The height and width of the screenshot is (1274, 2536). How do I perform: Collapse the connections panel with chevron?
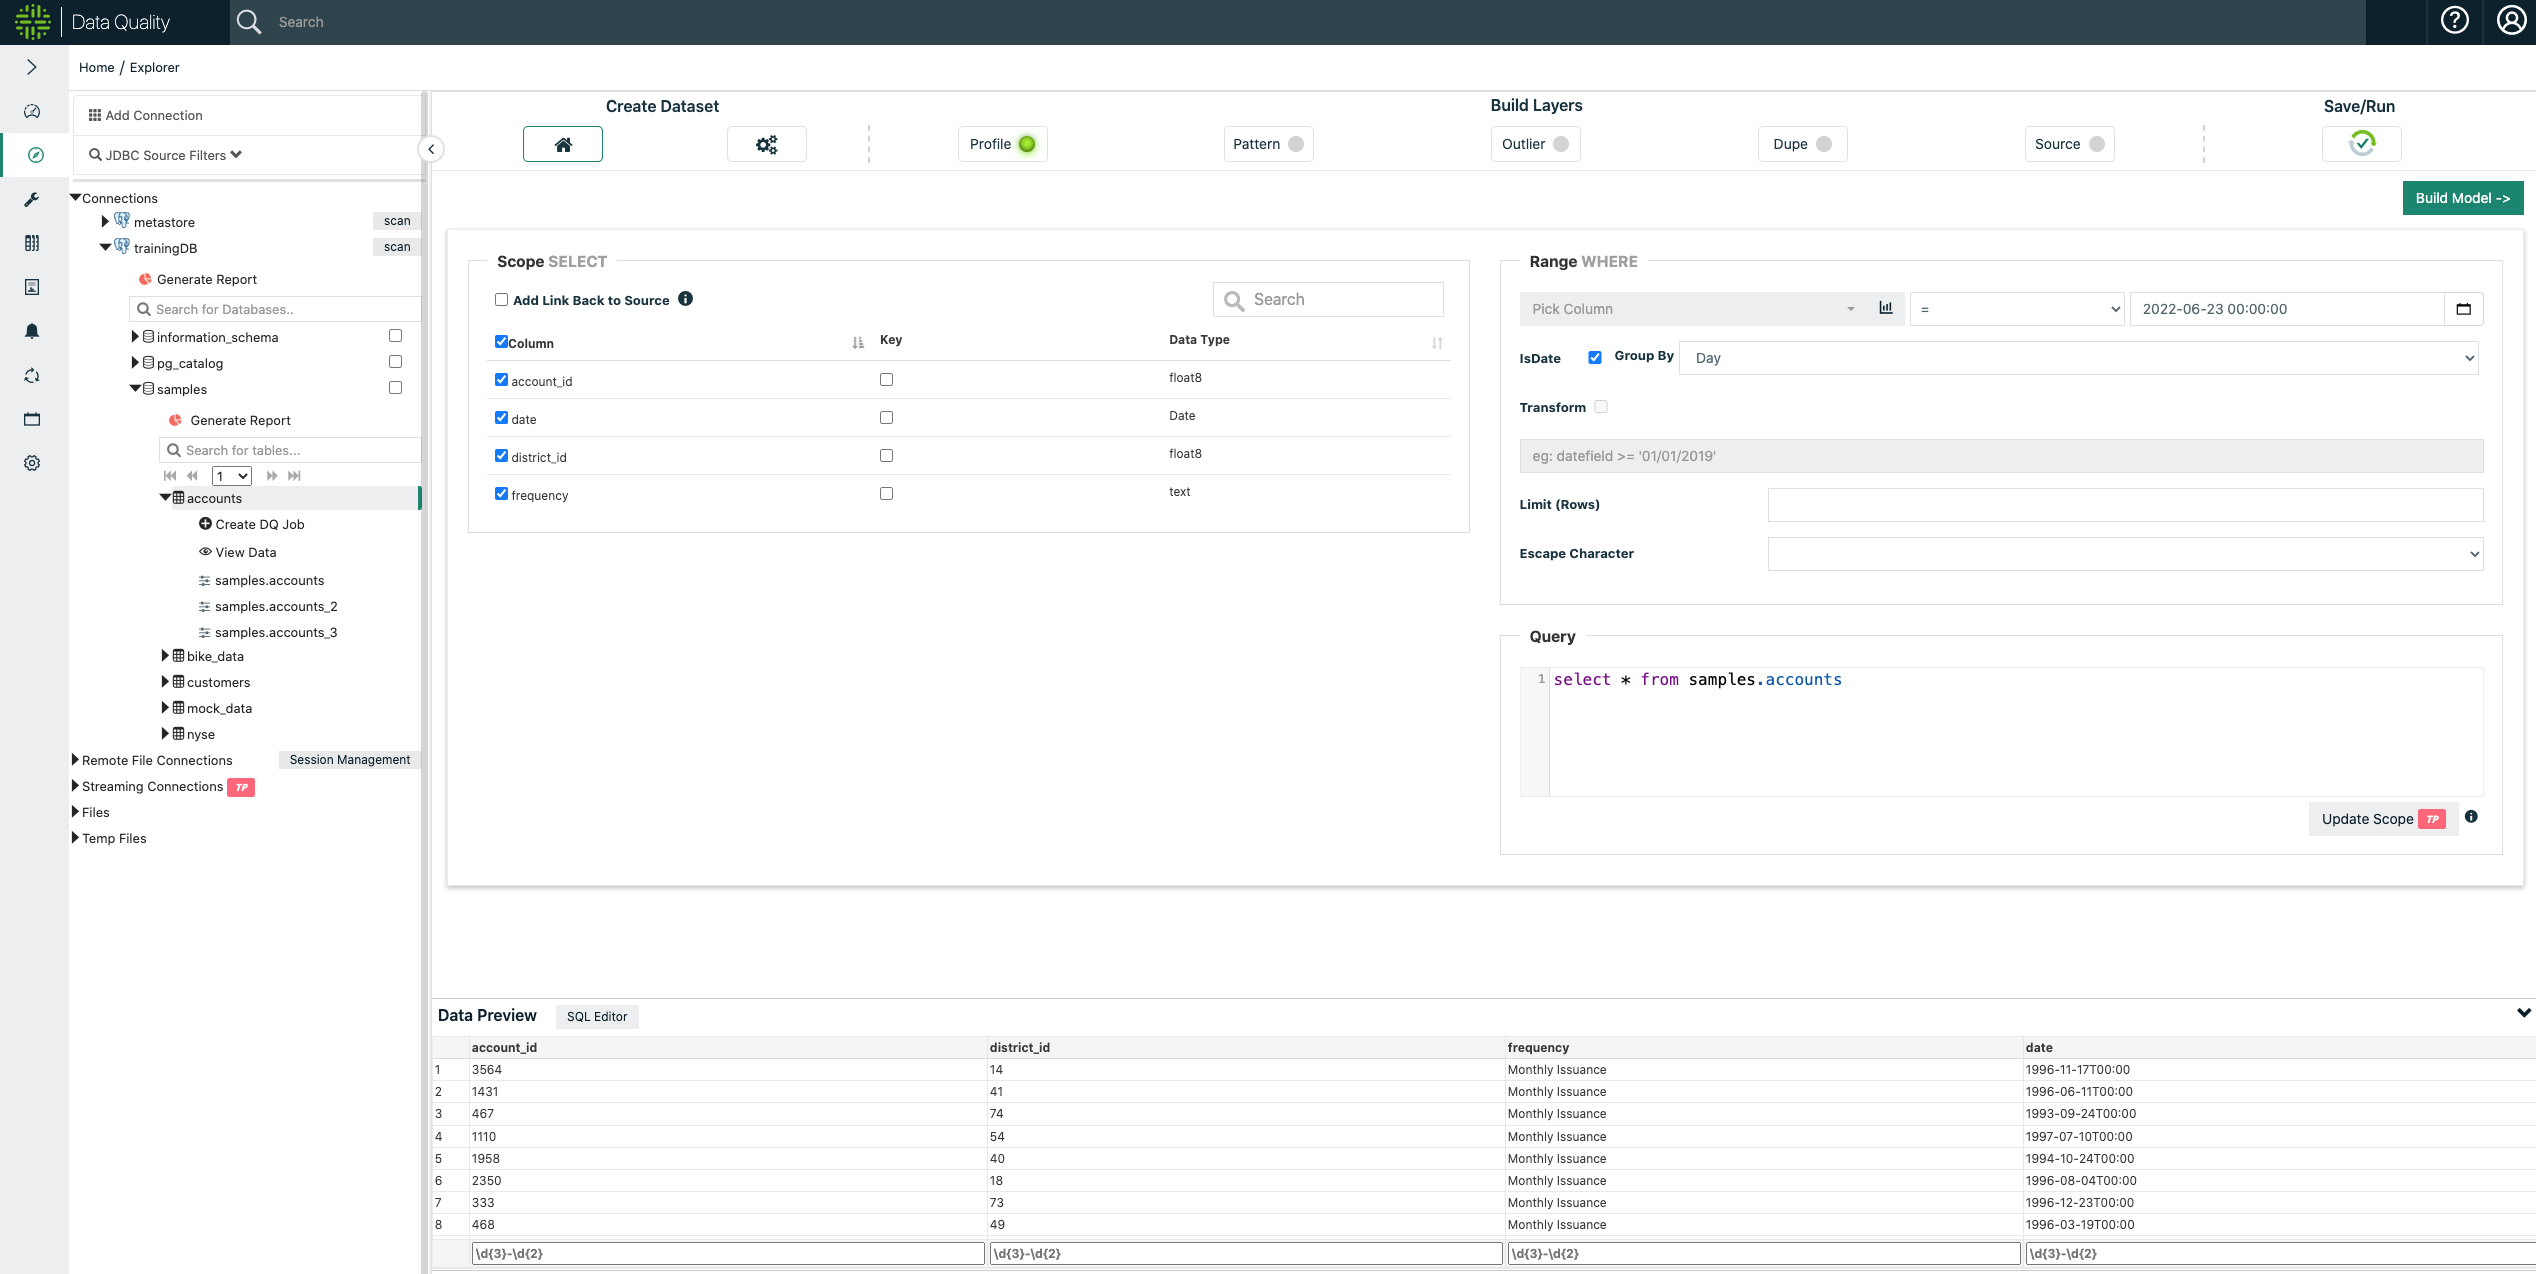pos(431,149)
